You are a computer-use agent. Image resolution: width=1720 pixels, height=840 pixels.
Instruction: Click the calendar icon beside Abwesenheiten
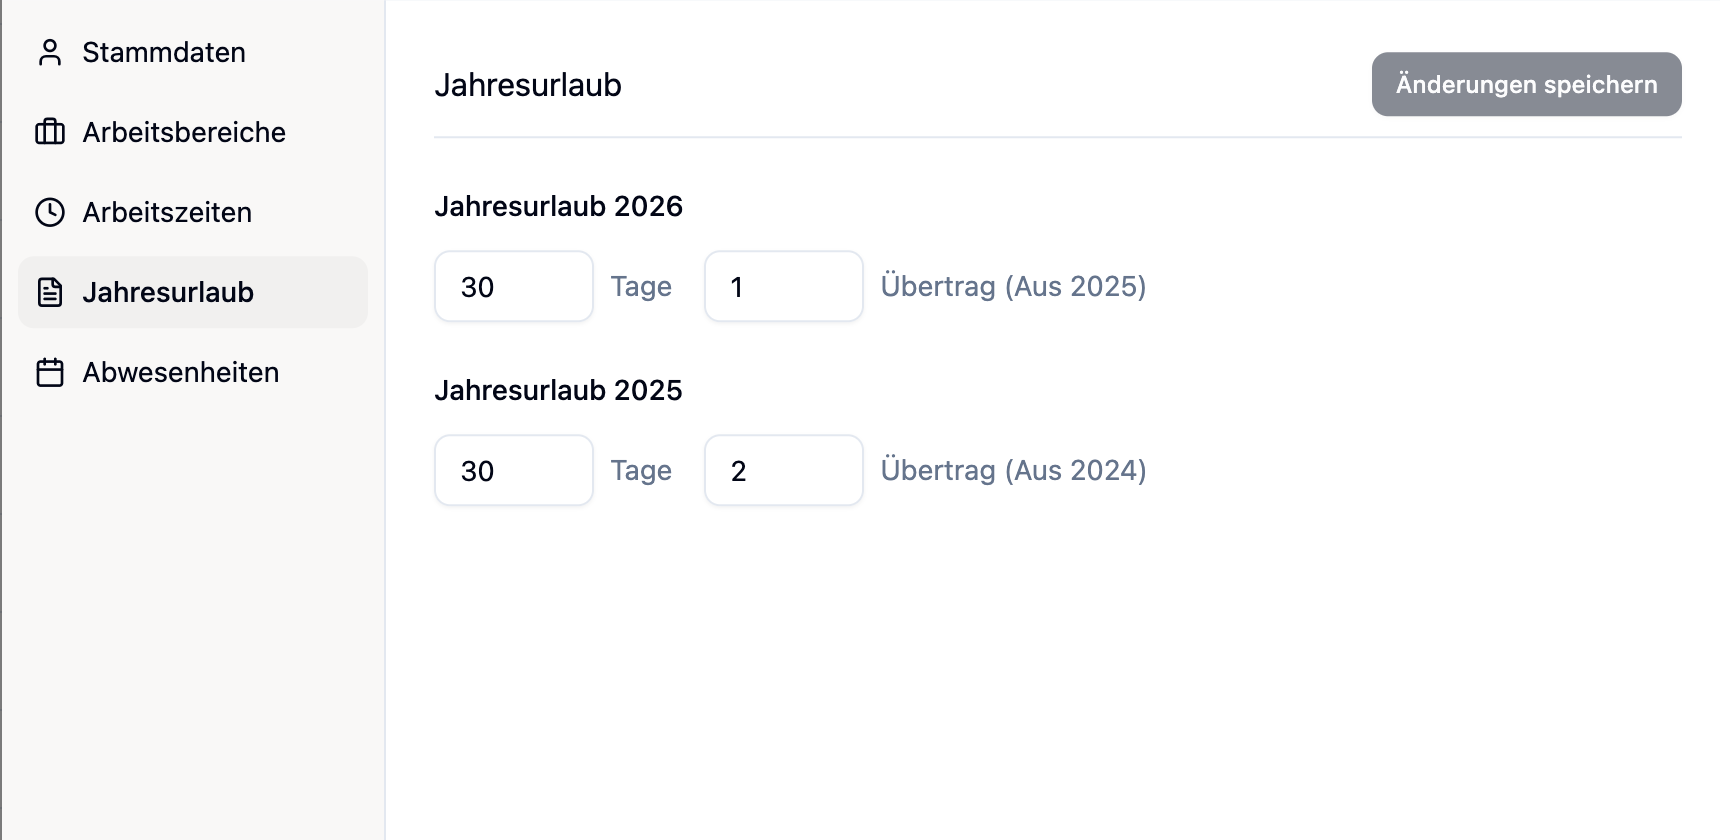(50, 372)
